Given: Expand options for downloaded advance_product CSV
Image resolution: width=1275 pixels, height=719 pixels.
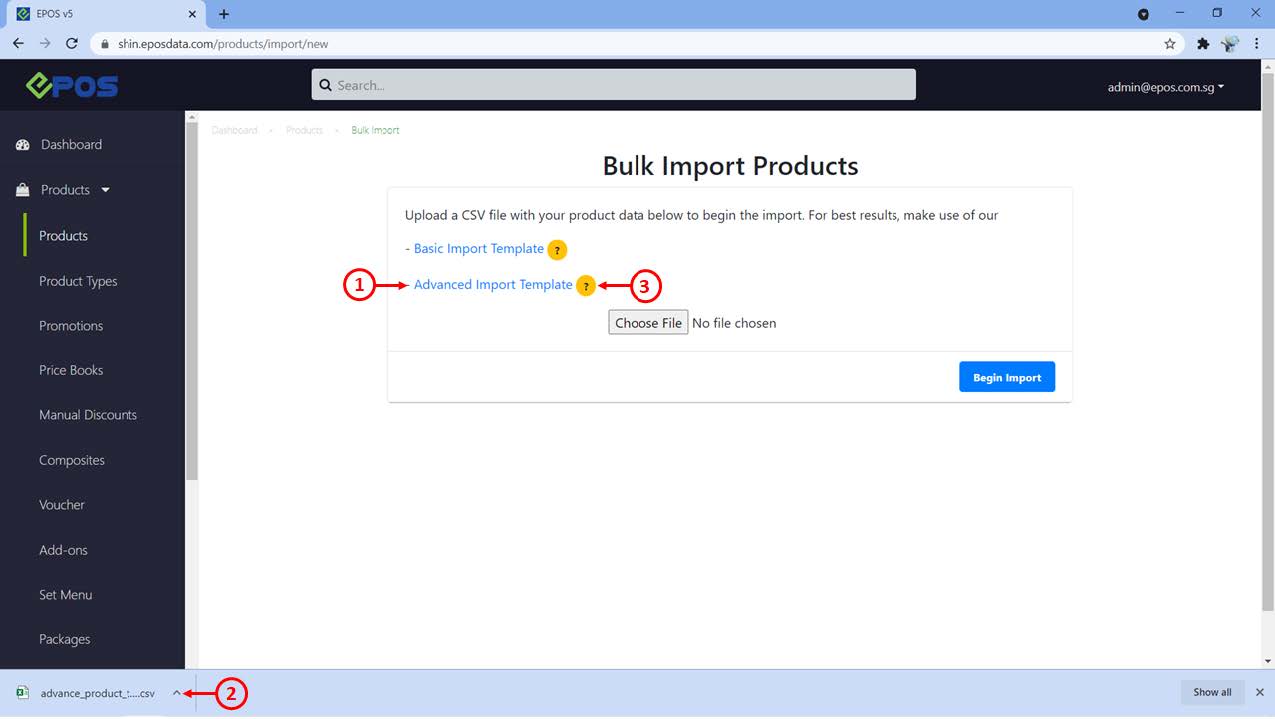Looking at the screenshot, I should click(x=176, y=692).
